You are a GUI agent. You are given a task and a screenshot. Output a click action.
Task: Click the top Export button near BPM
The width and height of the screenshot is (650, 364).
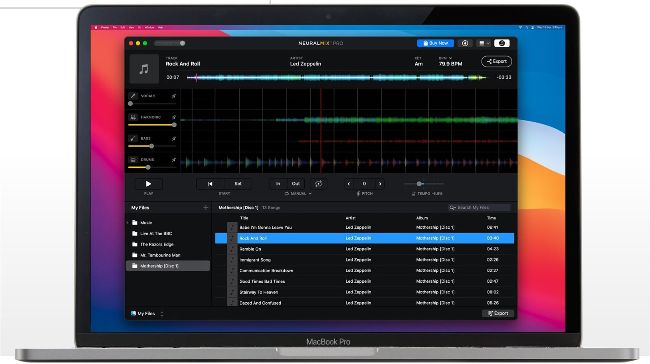point(496,61)
